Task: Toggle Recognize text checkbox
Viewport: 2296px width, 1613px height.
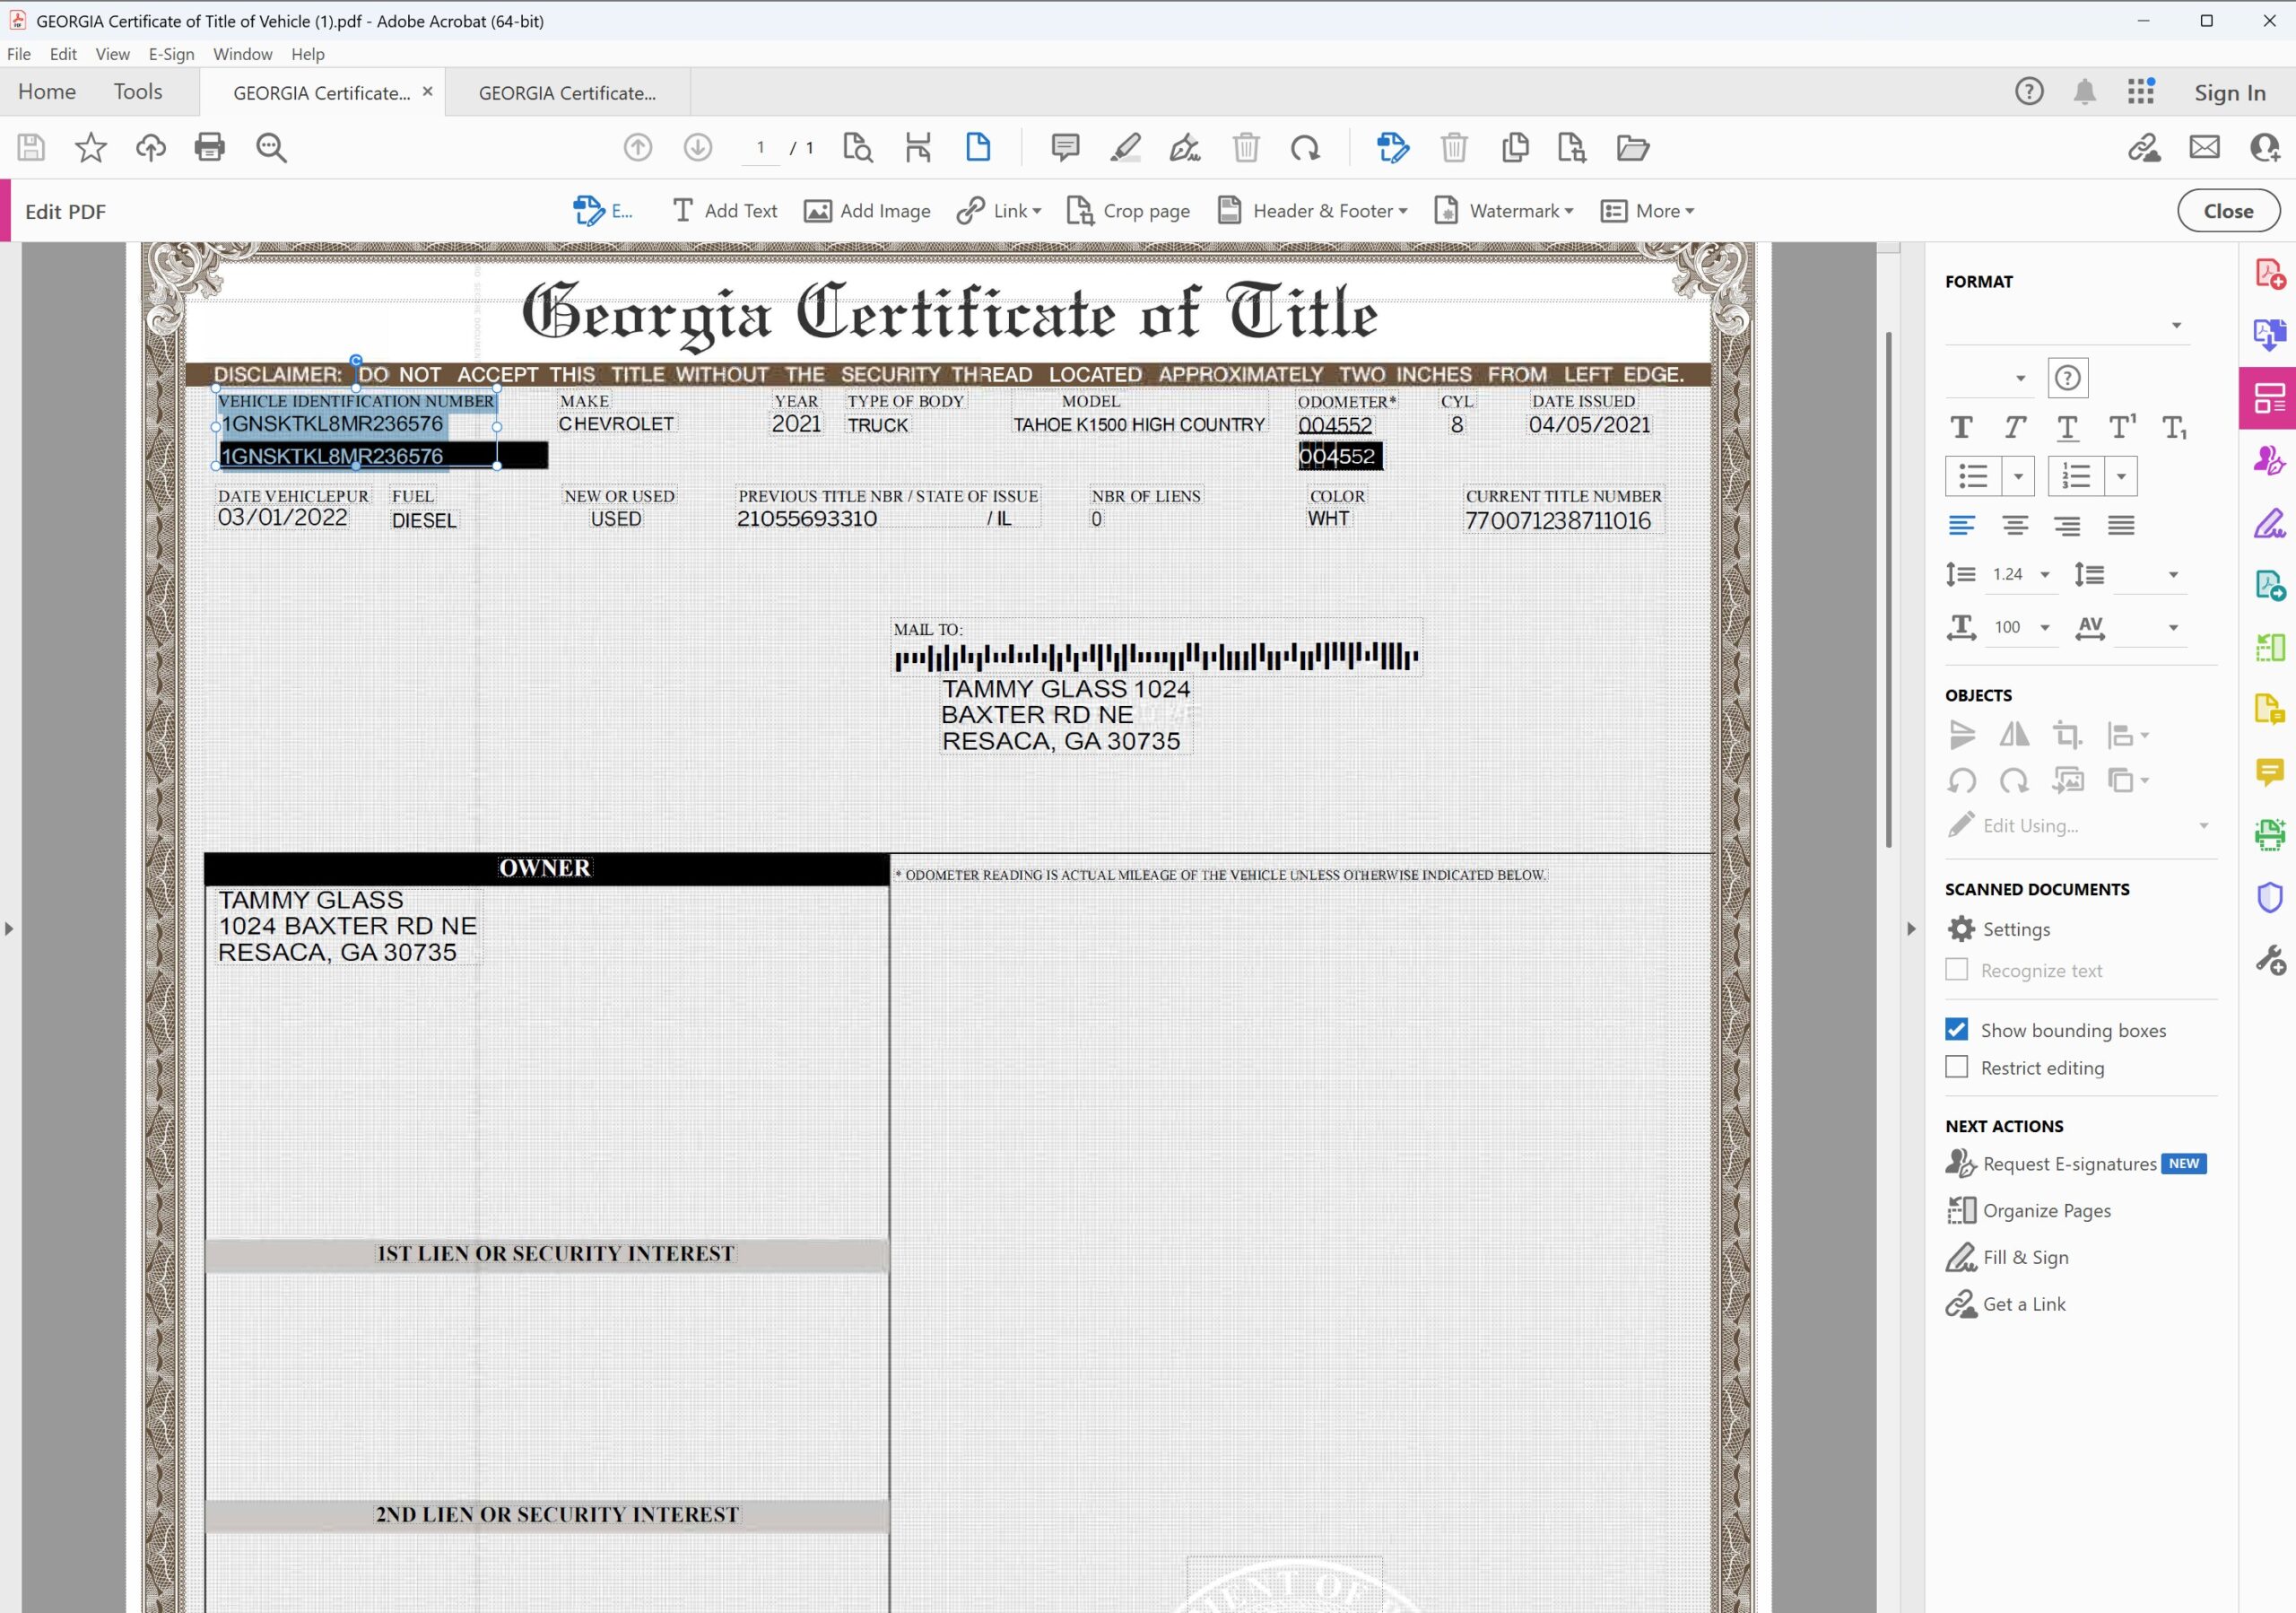Action: tap(1957, 970)
